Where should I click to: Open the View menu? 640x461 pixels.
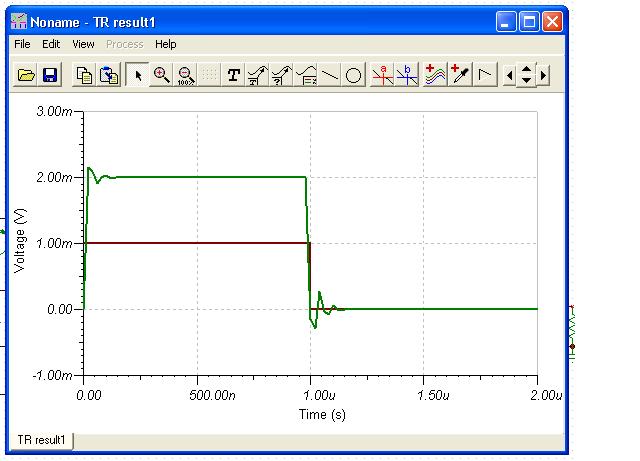coord(83,44)
